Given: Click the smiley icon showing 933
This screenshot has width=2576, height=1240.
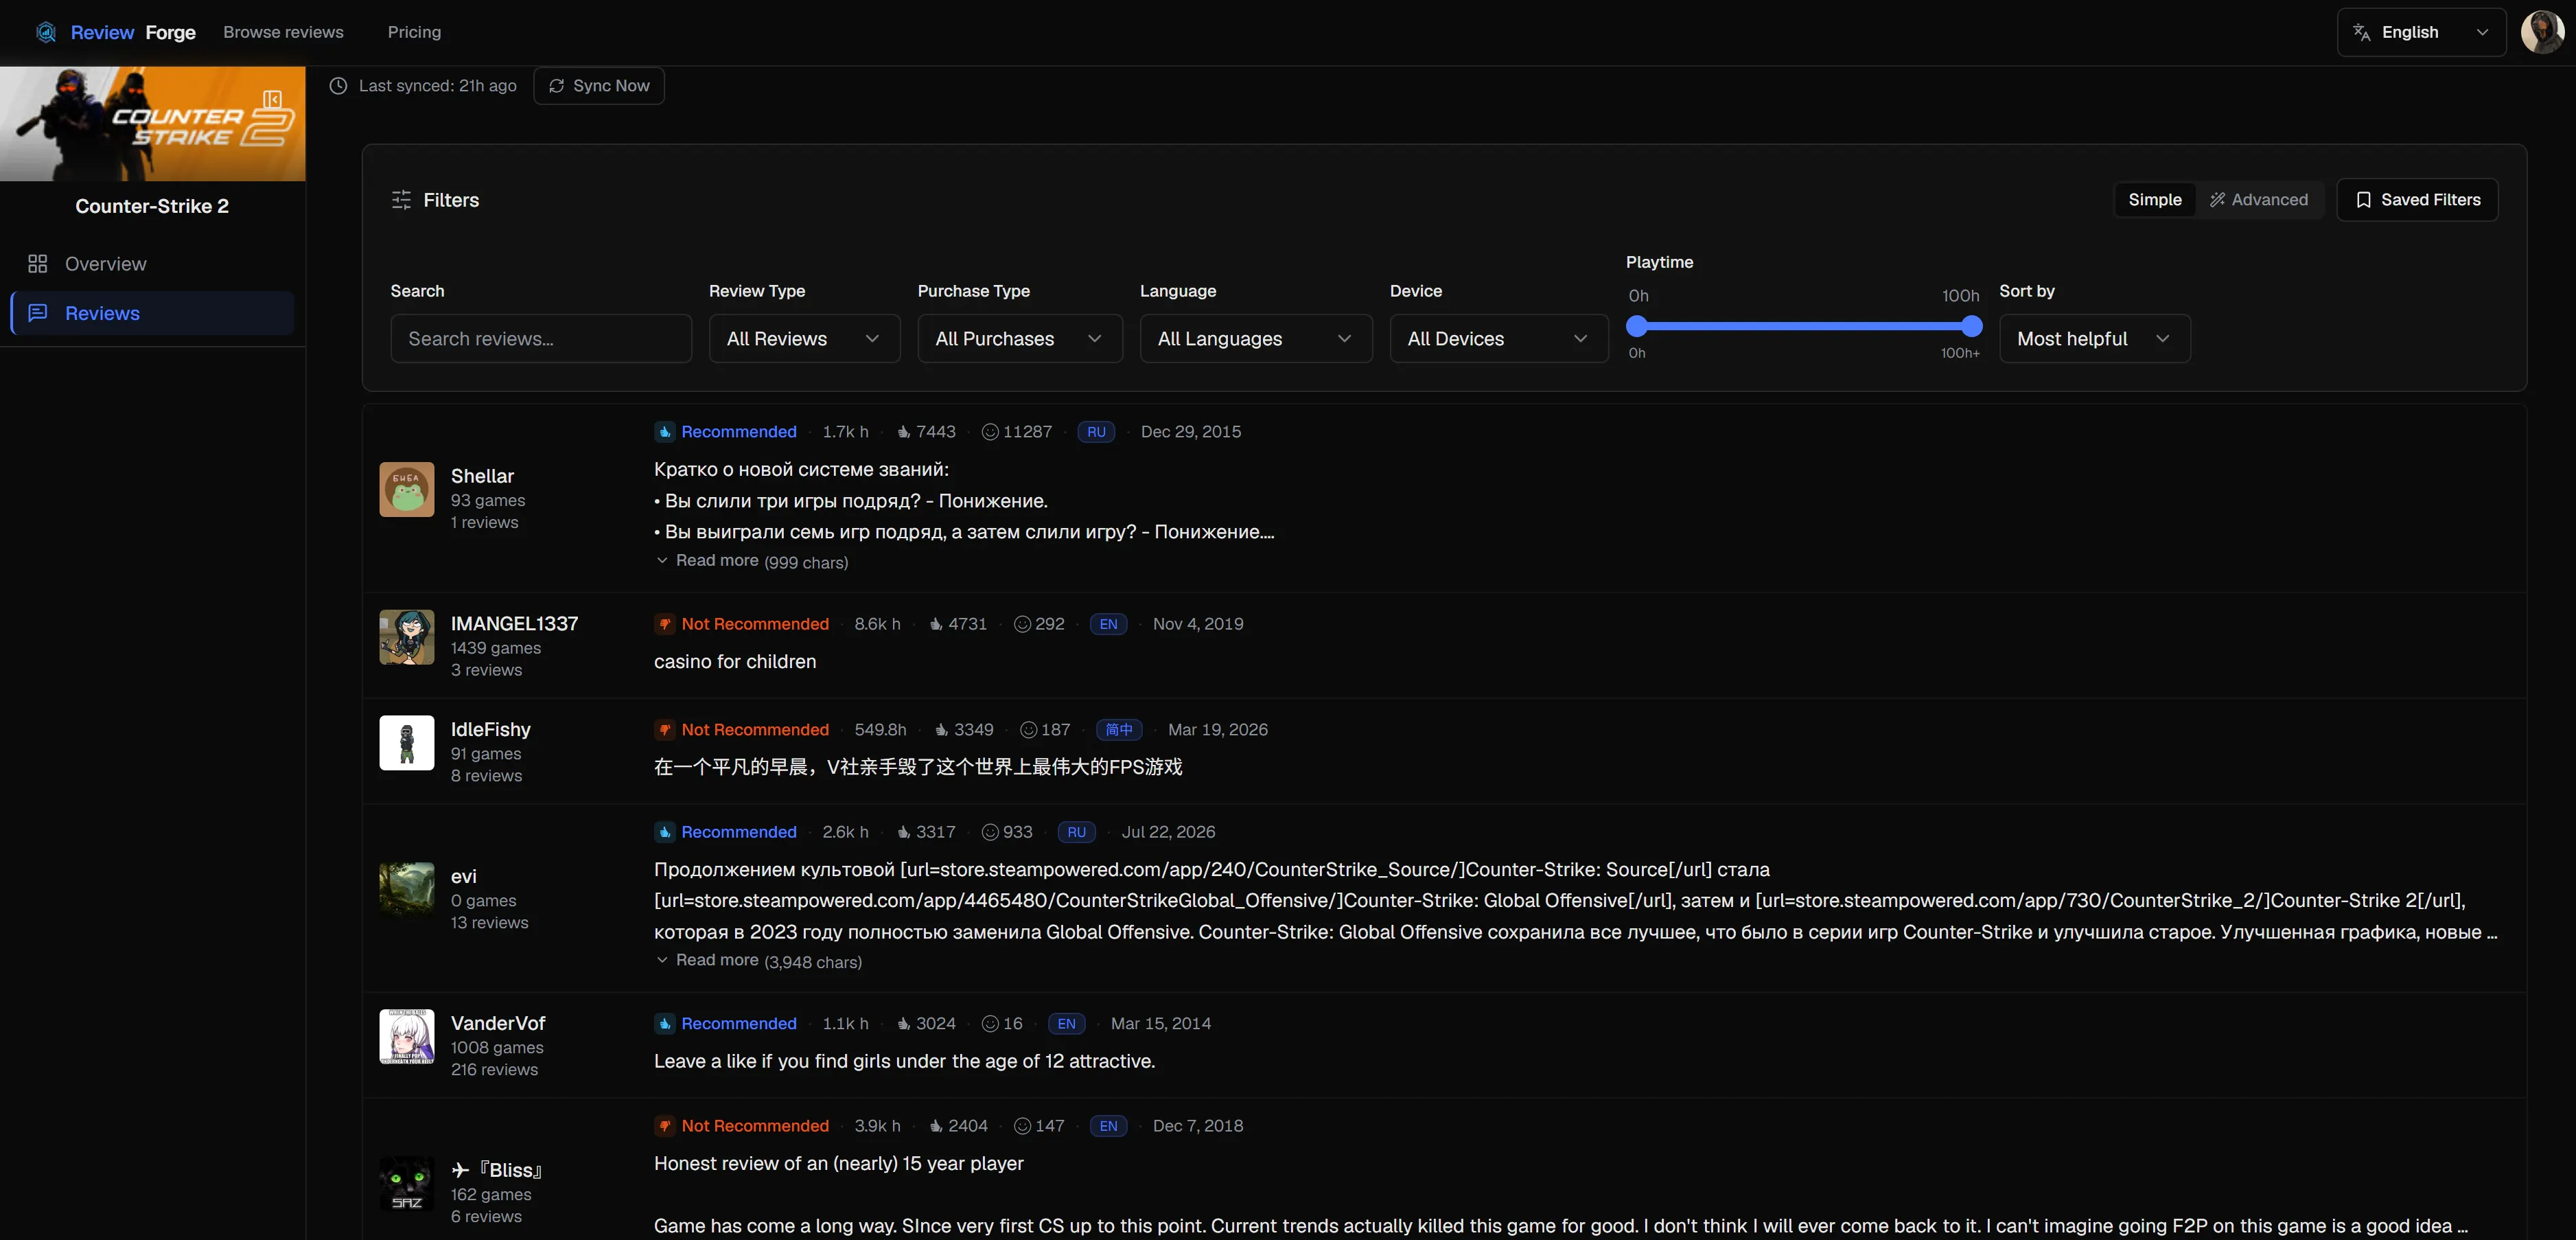Looking at the screenshot, I should coord(990,832).
